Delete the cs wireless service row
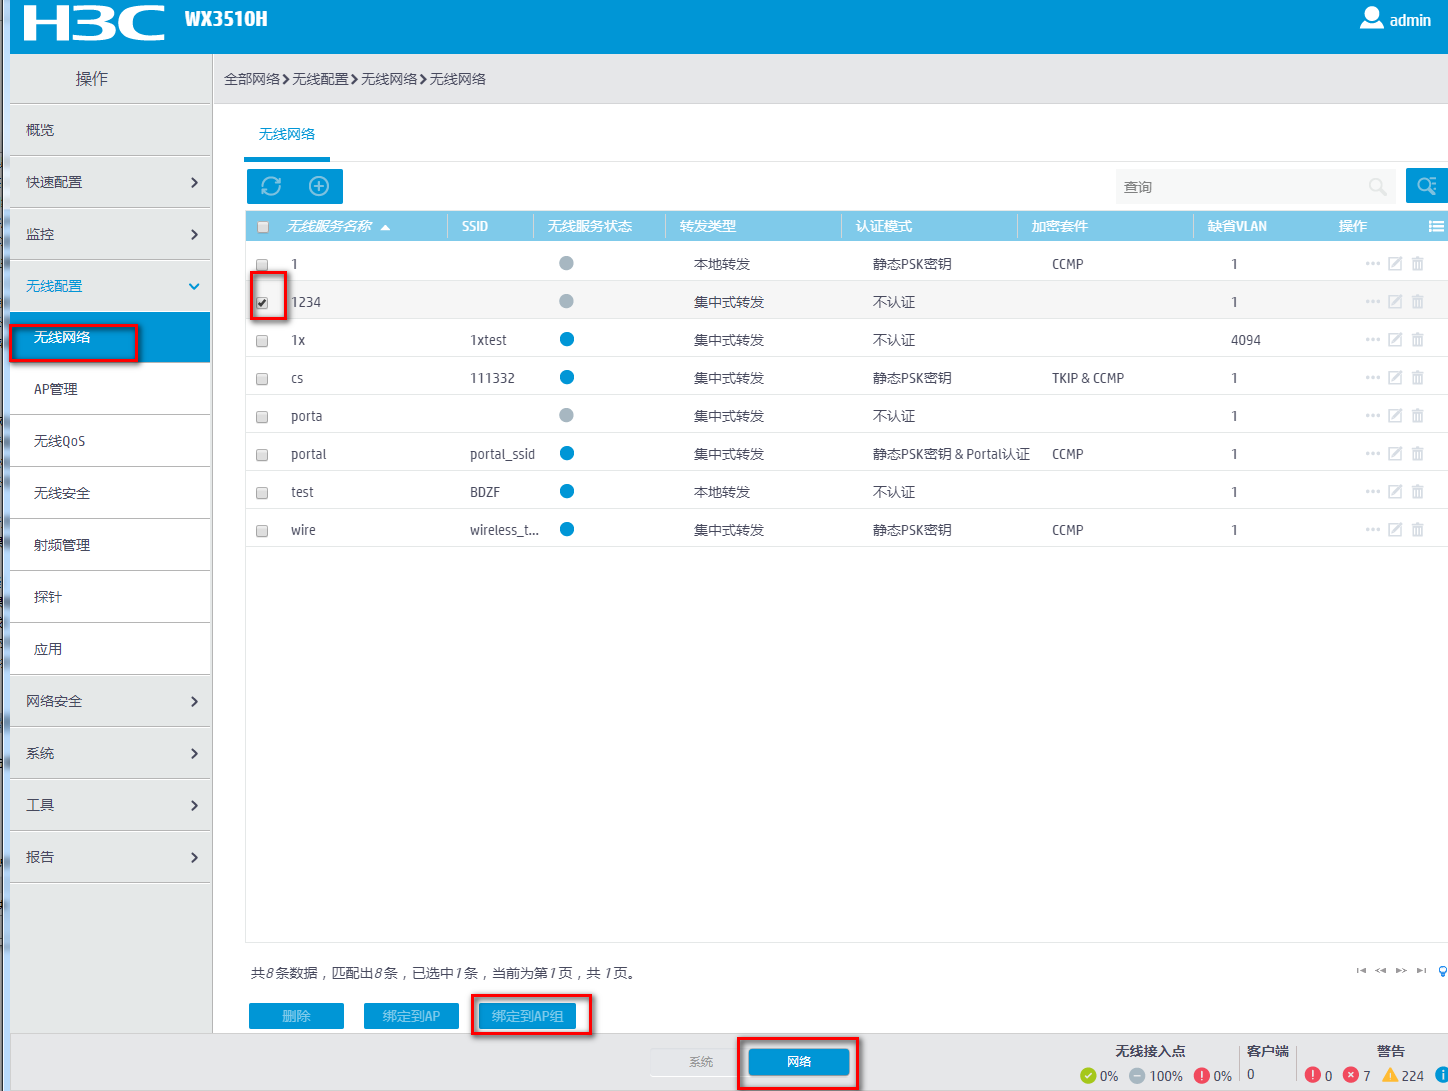Screen dimensions: 1448x1091 [1417, 378]
